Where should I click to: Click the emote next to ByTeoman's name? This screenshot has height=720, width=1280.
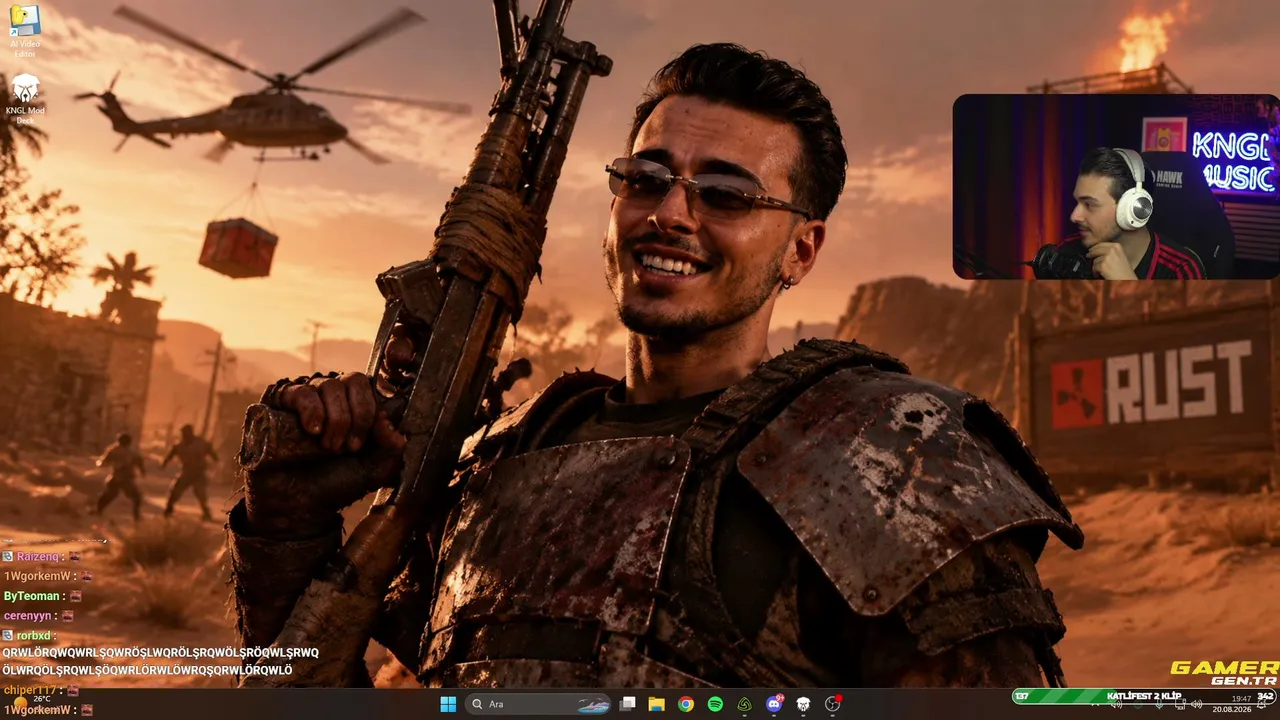(x=76, y=596)
